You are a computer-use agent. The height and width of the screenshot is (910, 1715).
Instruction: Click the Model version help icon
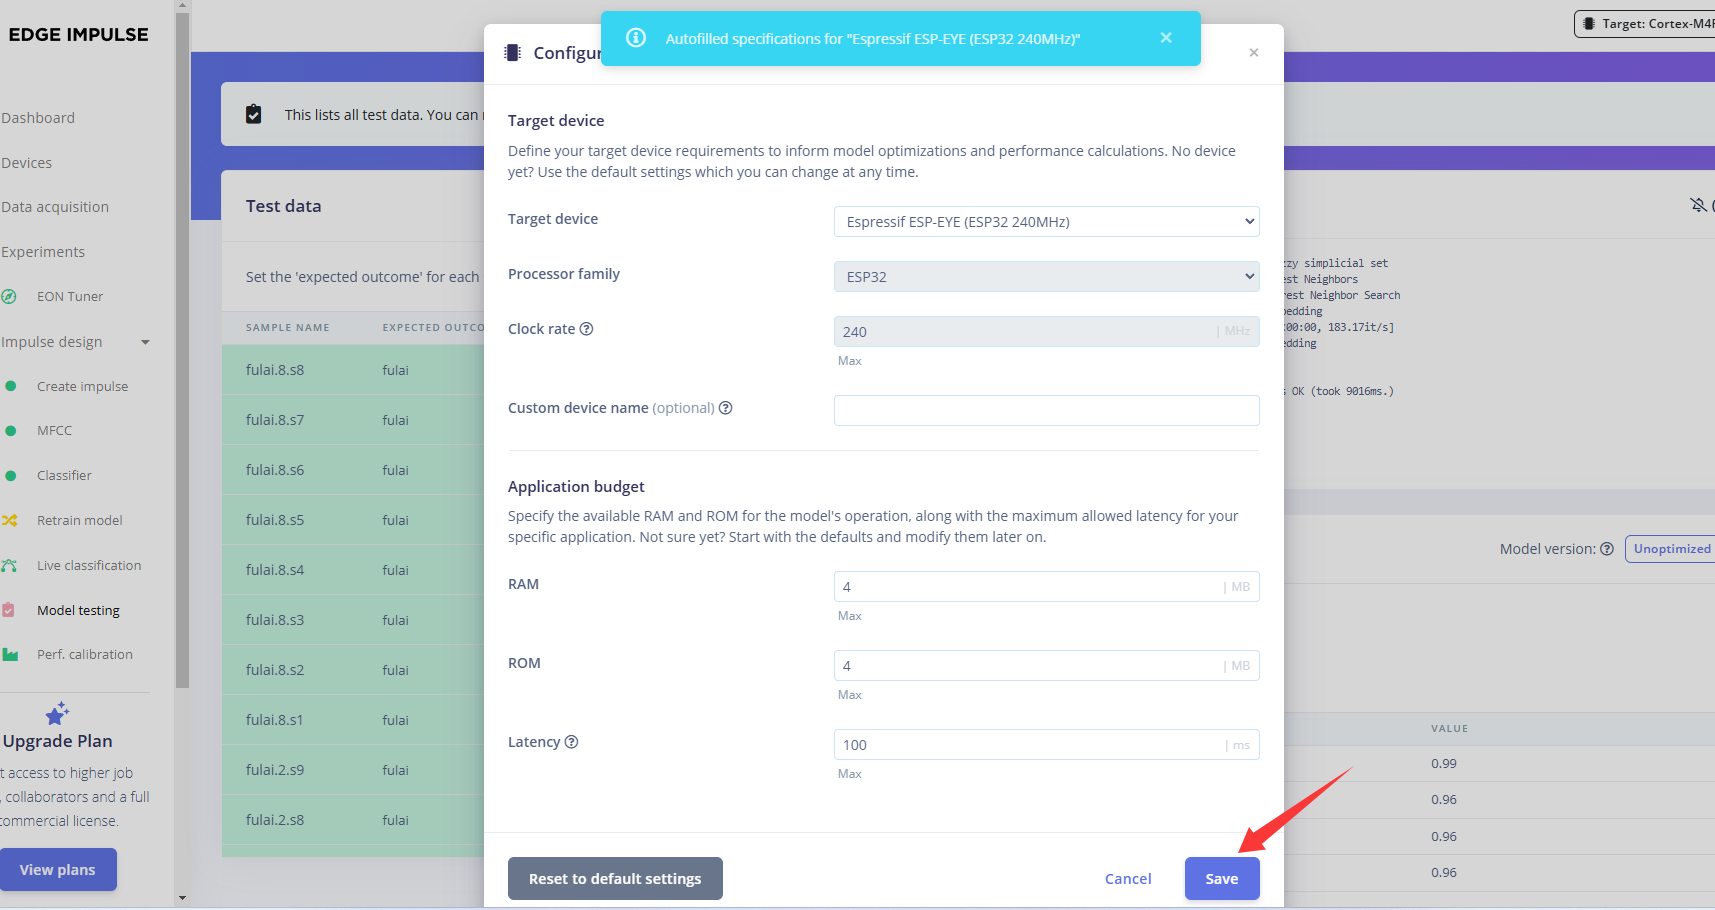(x=1607, y=549)
